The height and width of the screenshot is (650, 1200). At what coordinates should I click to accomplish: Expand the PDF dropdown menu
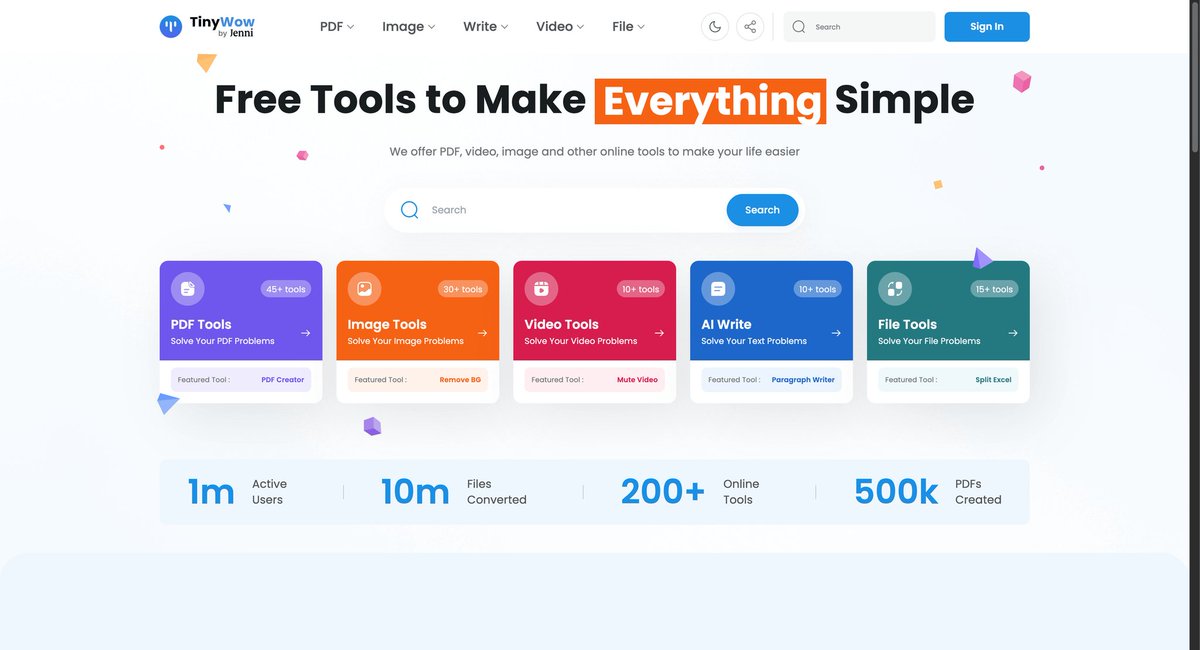coord(337,27)
